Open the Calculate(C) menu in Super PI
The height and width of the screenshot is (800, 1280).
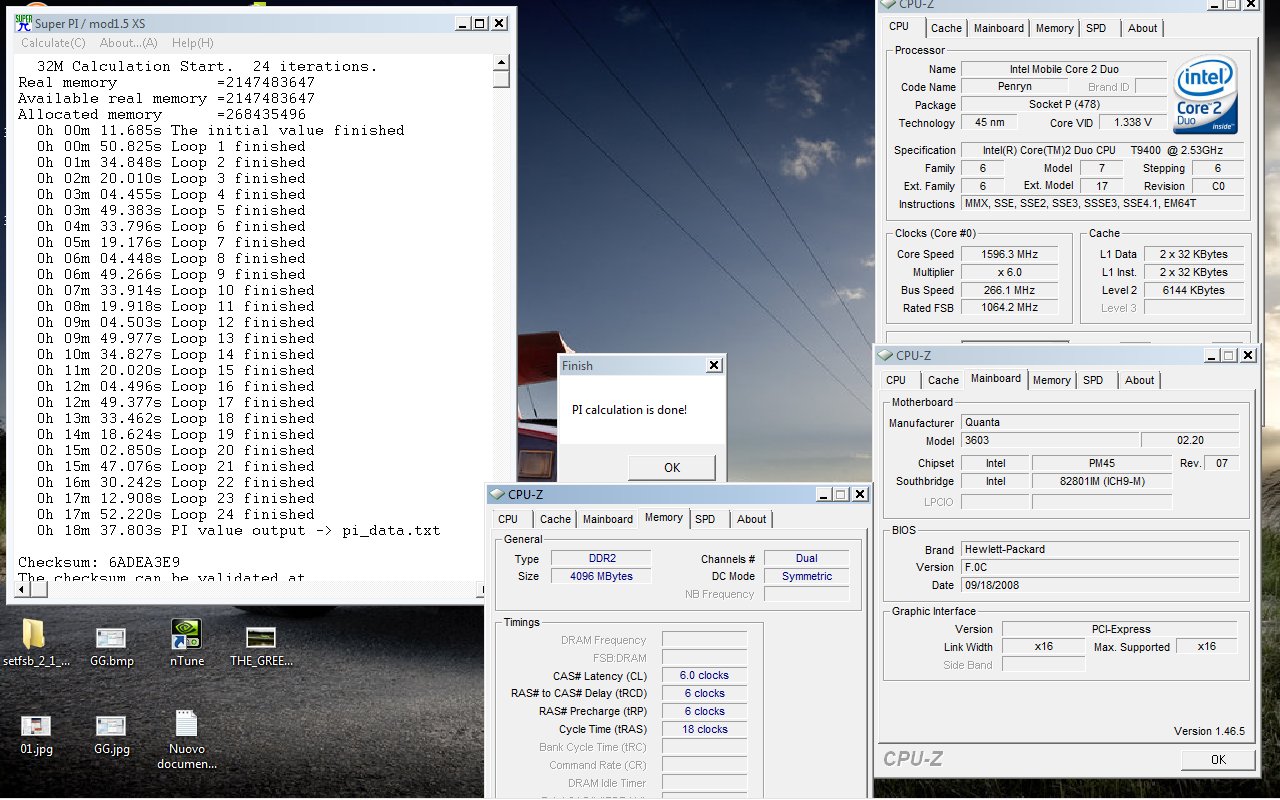(x=53, y=43)
